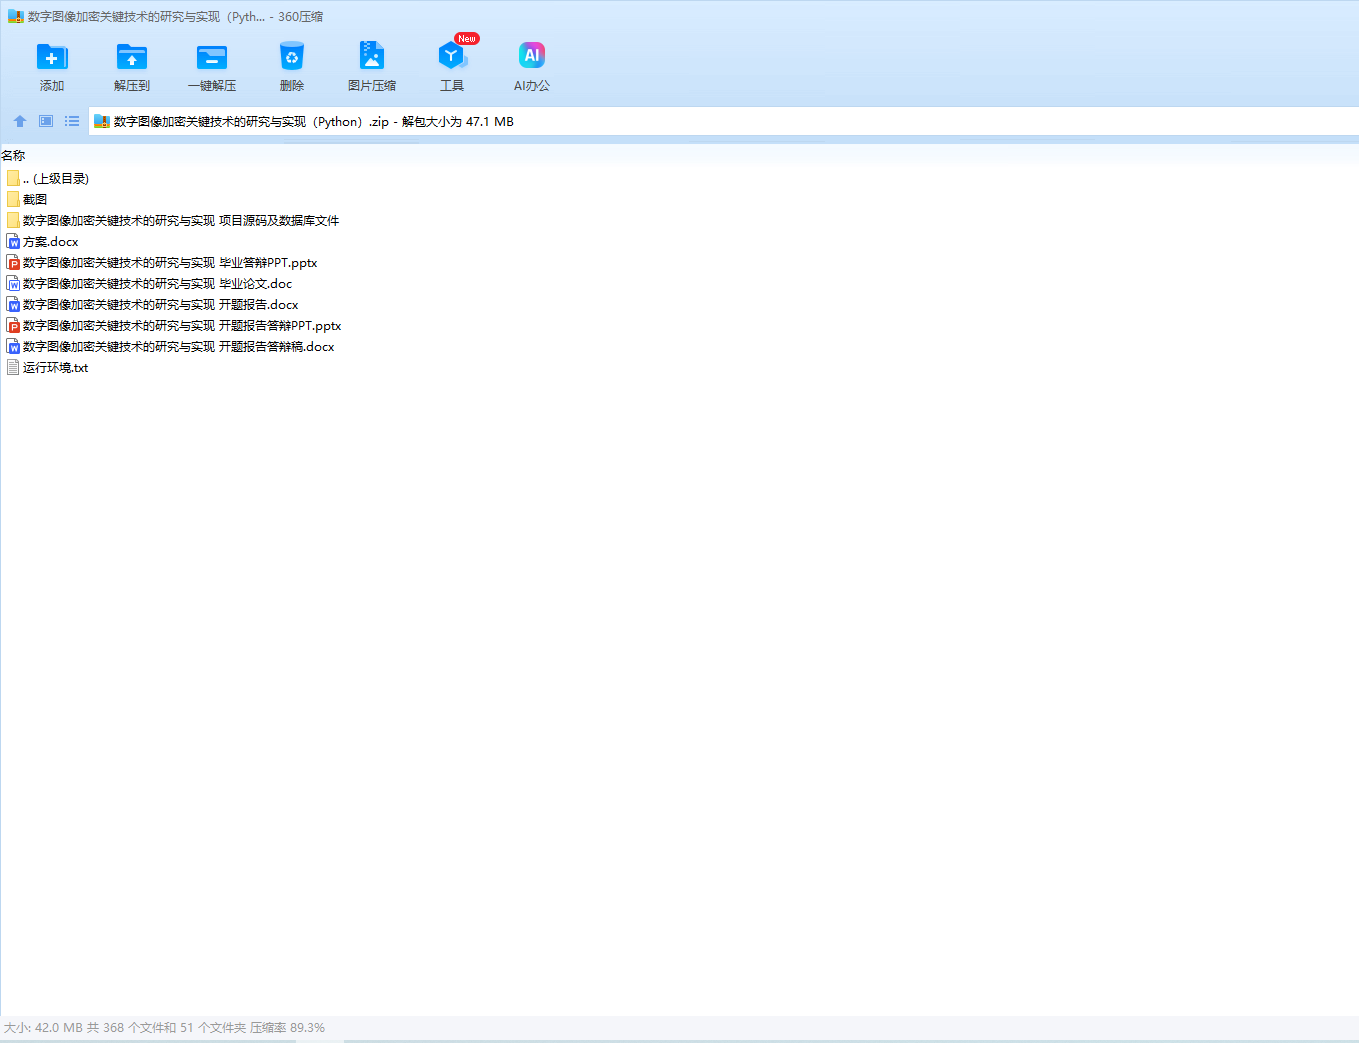This screenshot has width=1359, height=1043.
Task: Select file 方案.docx
Action: [x=42, y=242]
